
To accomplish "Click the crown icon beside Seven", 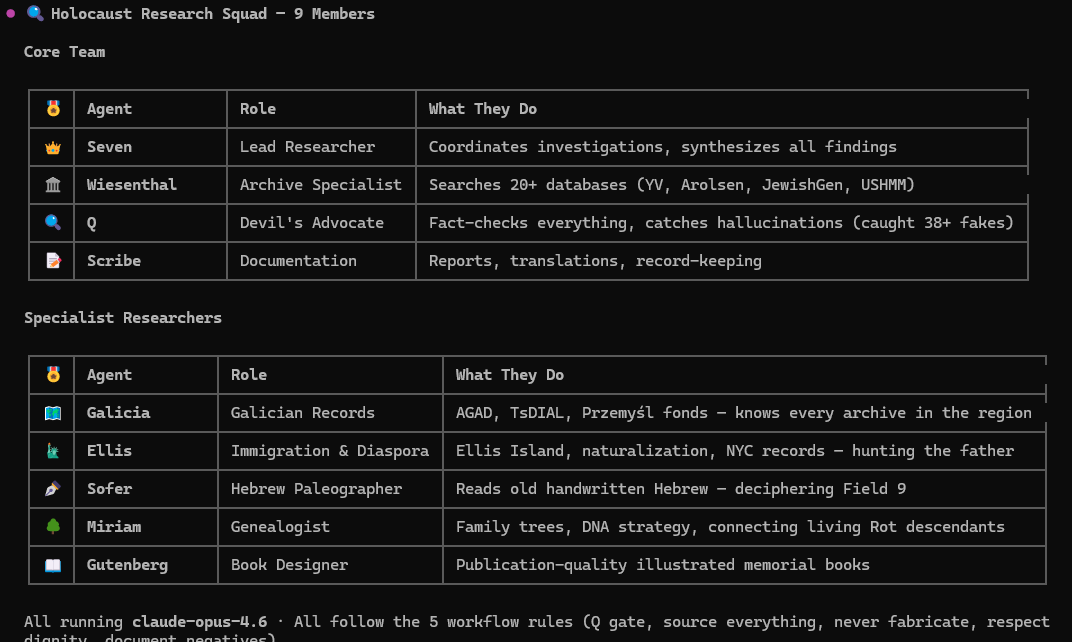I will (53, 147).
